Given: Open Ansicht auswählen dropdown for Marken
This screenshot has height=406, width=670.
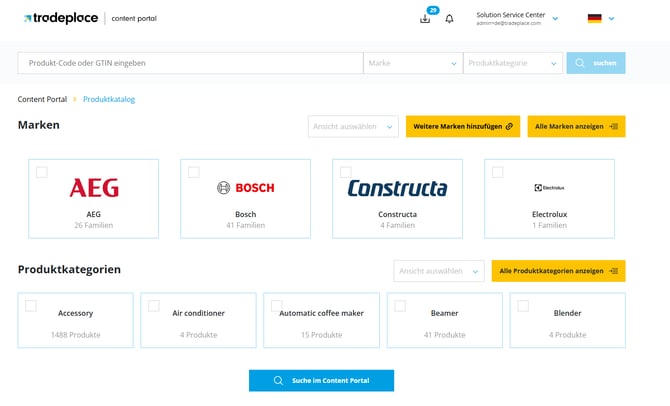Looking at the screenshot, I should point(353,127).
